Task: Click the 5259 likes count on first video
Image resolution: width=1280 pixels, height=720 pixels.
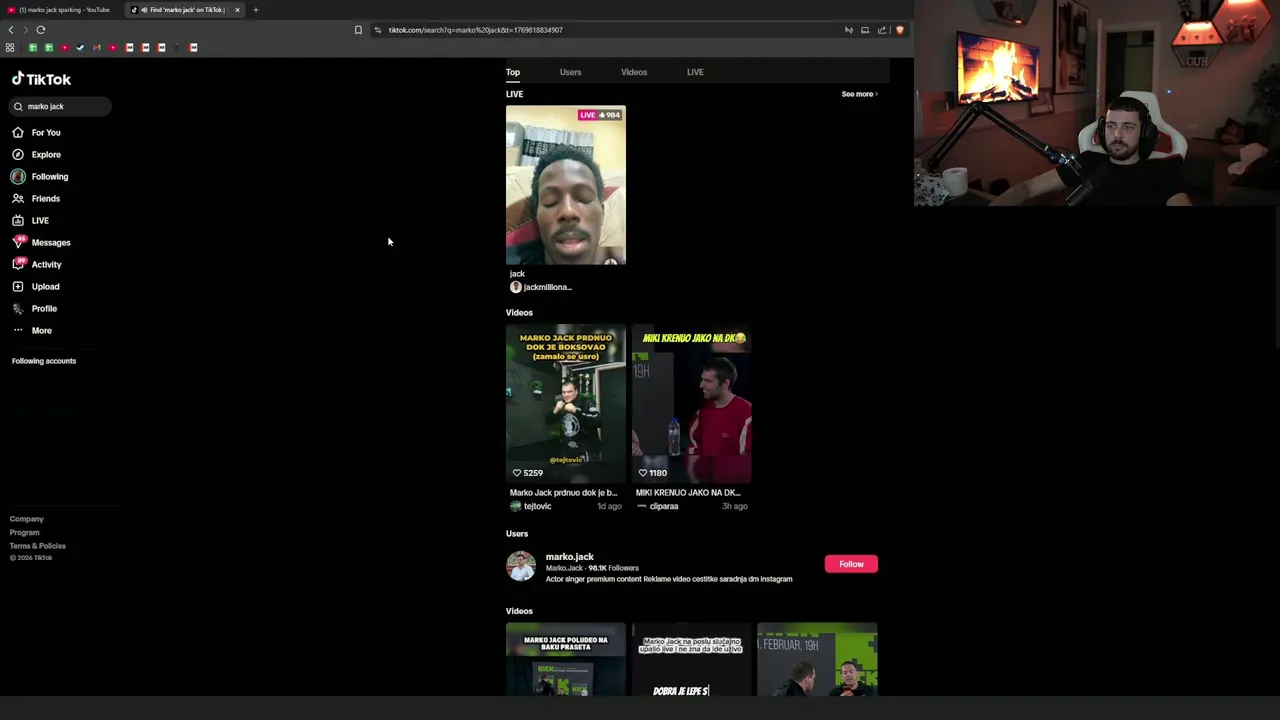Action: [x=528, y=473]
